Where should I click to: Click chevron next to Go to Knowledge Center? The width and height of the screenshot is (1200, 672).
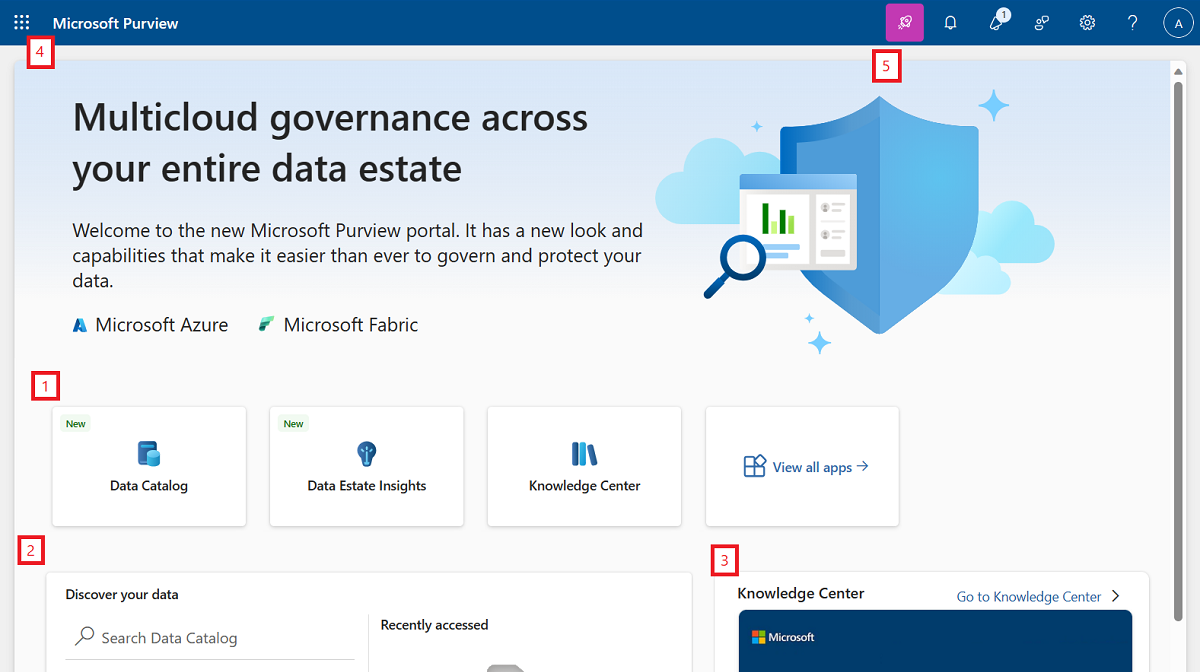coord(1116,597)
